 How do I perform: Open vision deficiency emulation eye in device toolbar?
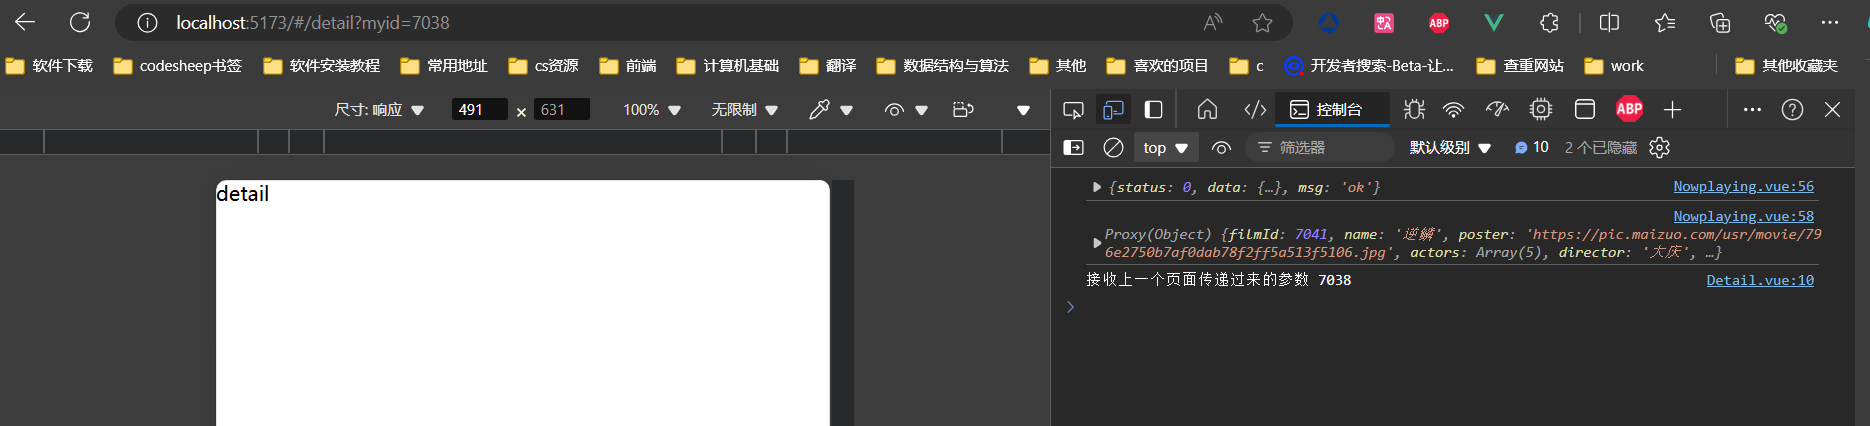coord(906,109)
